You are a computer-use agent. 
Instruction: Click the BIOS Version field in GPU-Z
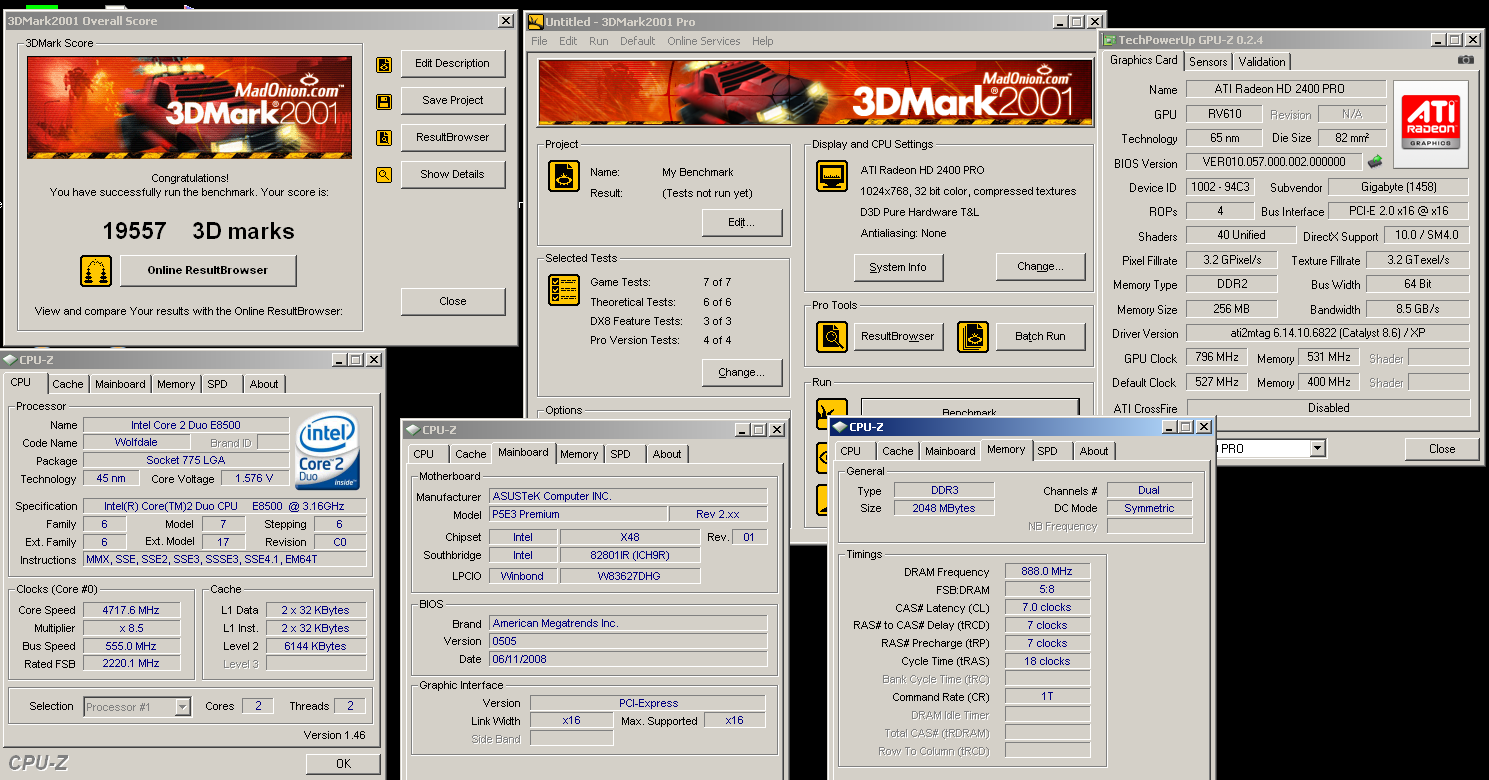(x=1275, y=162)
